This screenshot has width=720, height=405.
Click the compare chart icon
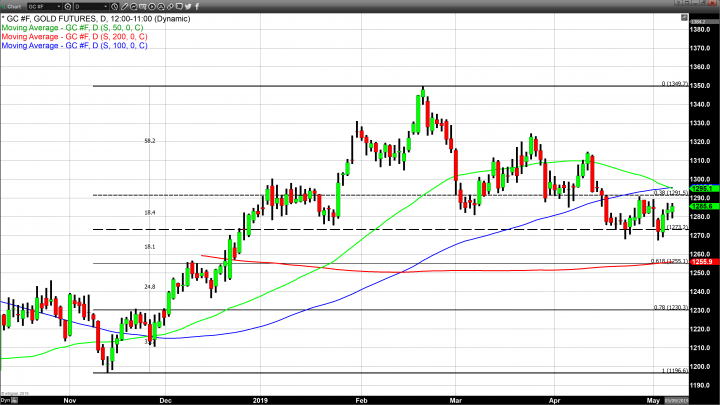point(142,6)
